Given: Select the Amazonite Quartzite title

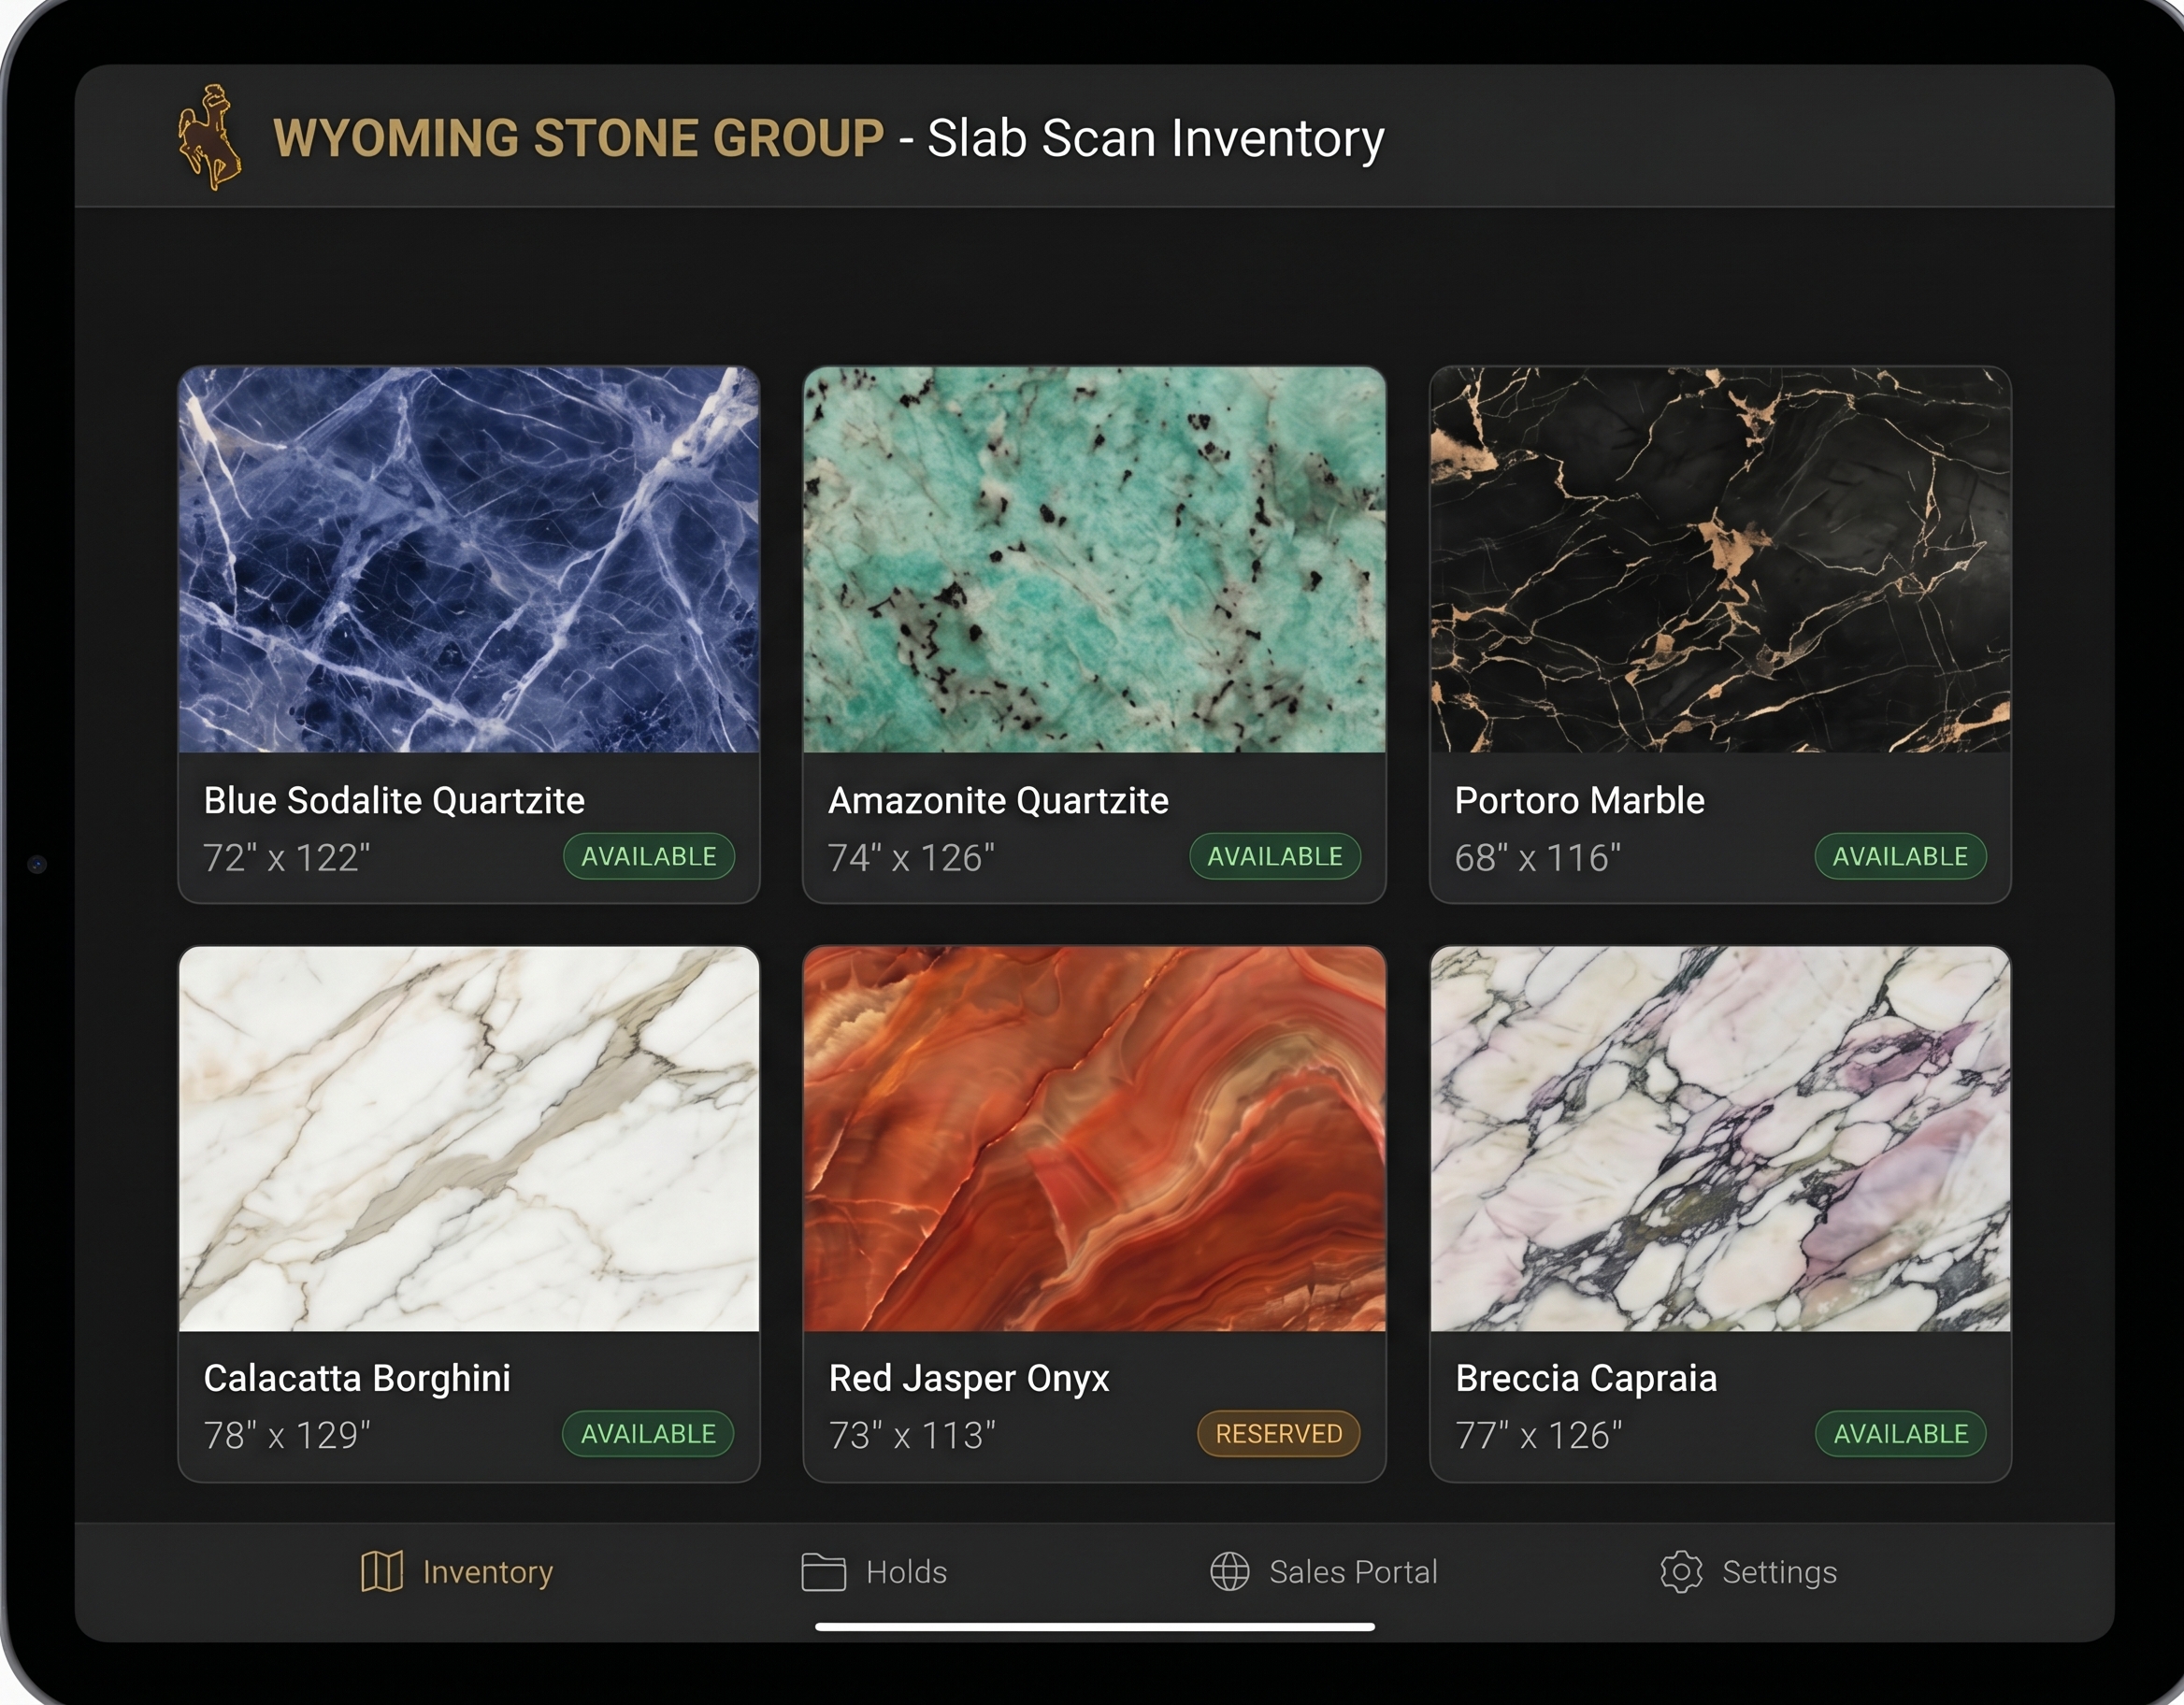Looking at the screenshot, I should point(998,801).
